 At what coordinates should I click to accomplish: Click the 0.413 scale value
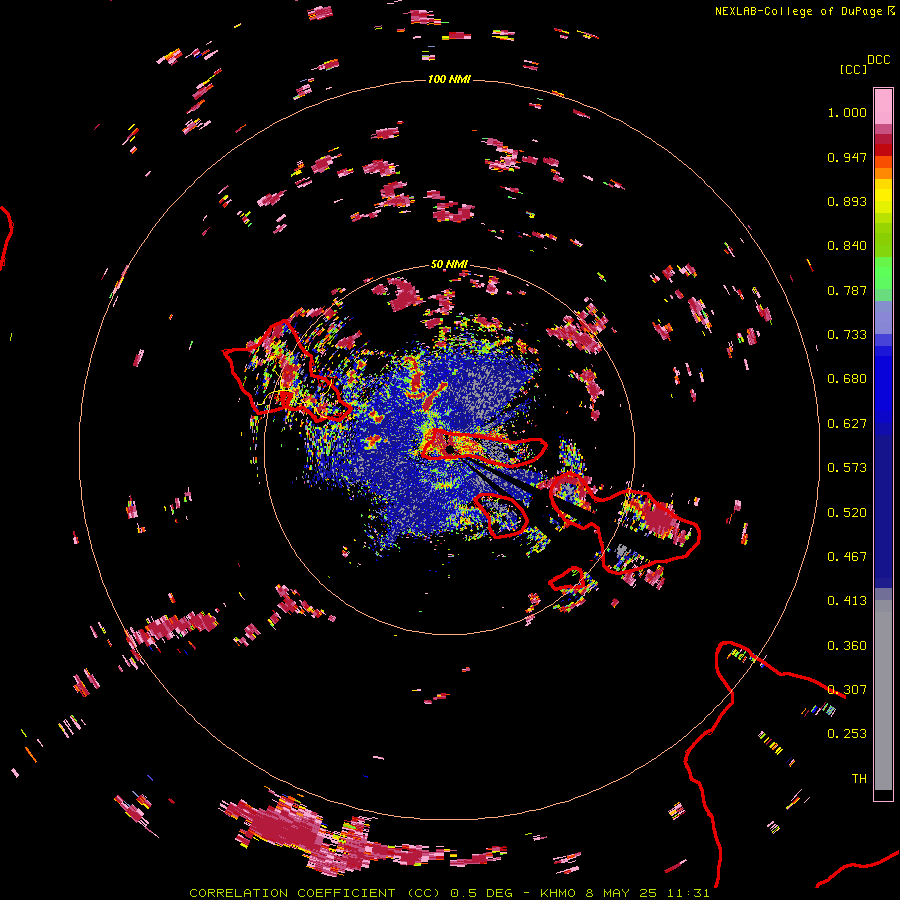[x=847, y=601]
